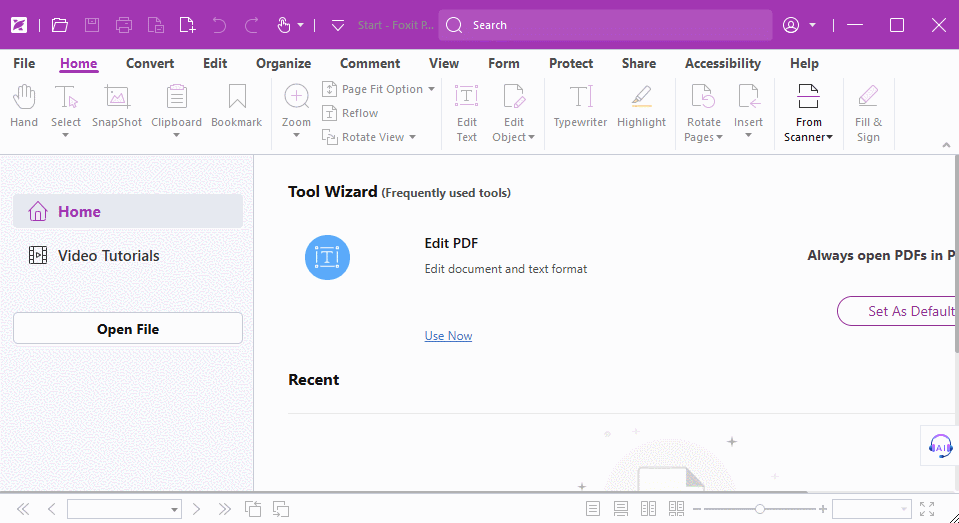Click the horizontal scrollbar at bottom
The width and height of the screenshot is (959, 523).
(404, 492)
